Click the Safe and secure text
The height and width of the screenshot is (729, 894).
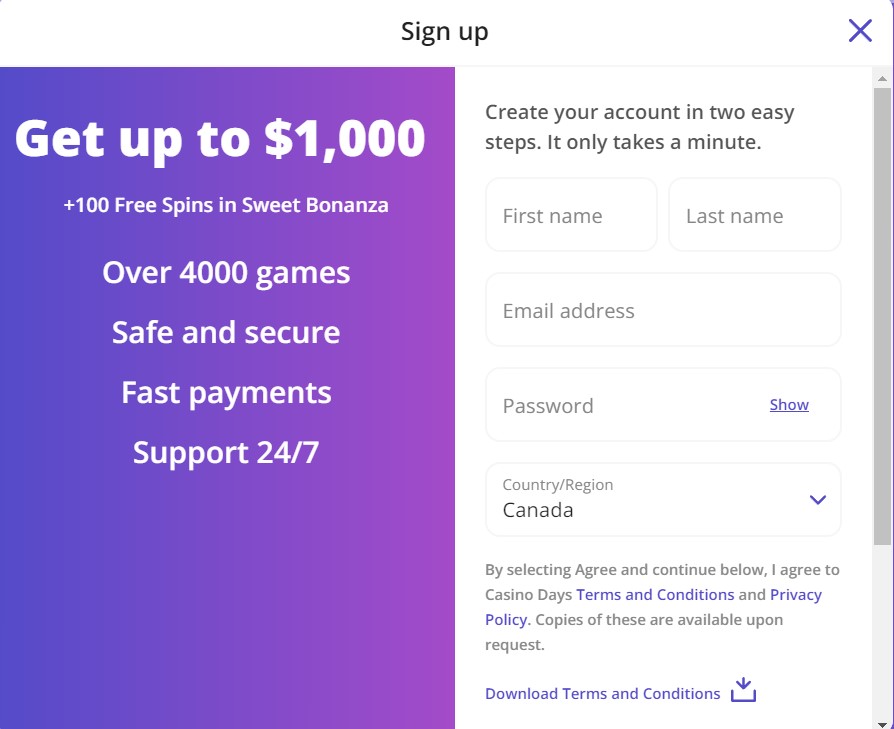tap(226, 332)
